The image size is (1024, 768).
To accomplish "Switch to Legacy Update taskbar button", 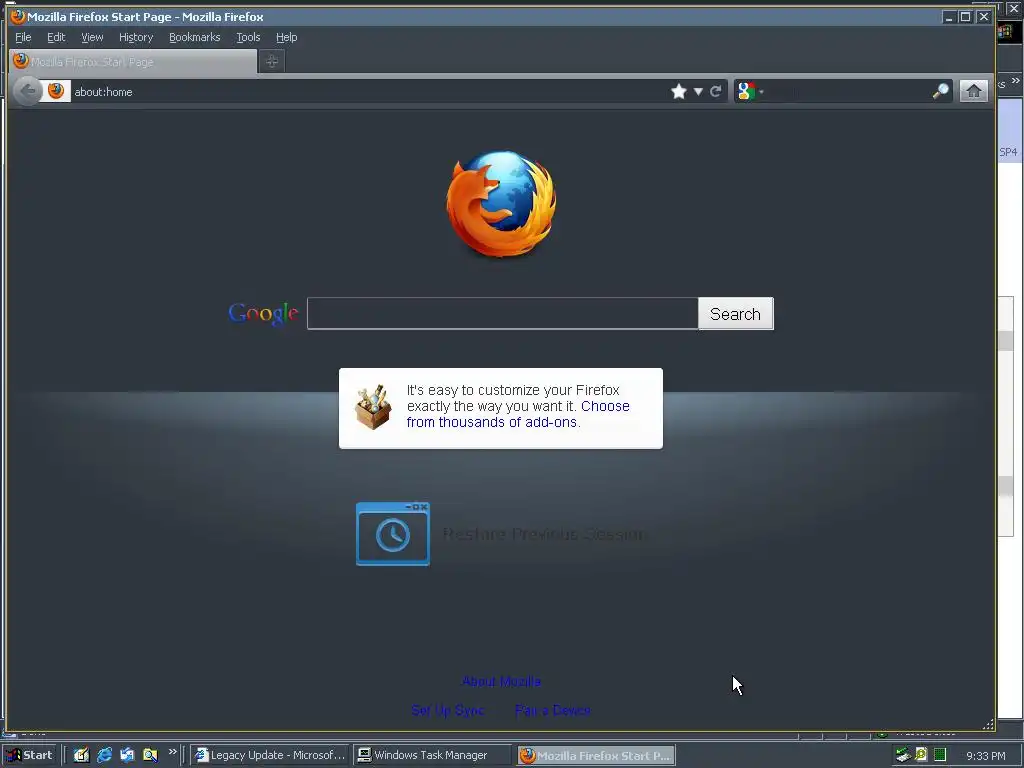I will pos(270,755).
